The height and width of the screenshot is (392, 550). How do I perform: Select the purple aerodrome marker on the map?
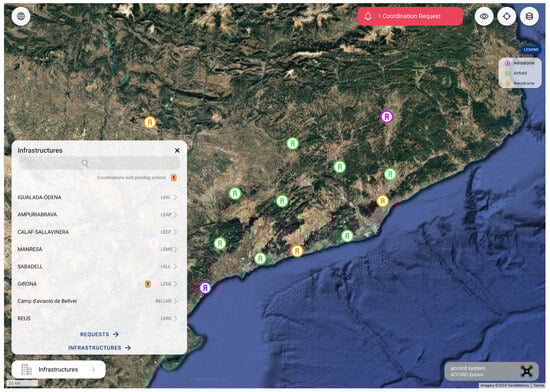click(x=387, y=116)
